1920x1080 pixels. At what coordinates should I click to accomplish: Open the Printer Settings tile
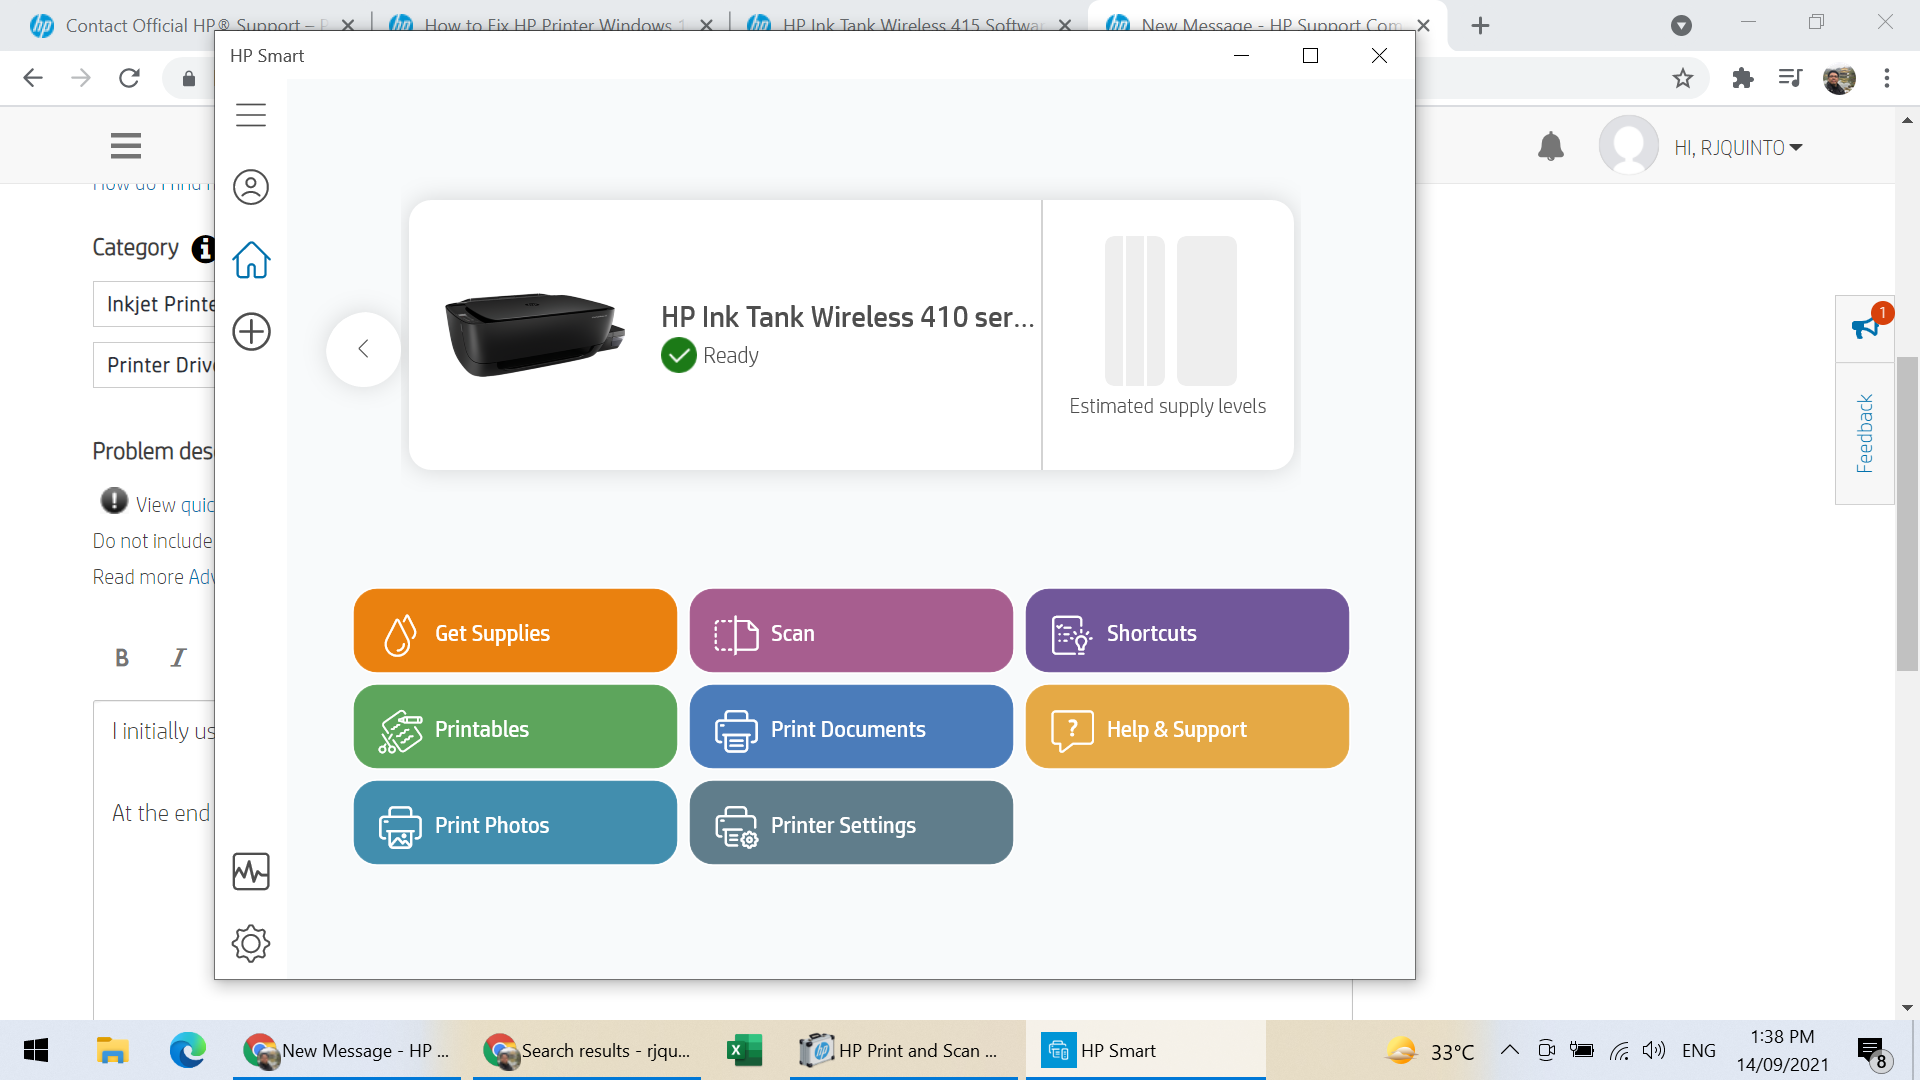851,823
